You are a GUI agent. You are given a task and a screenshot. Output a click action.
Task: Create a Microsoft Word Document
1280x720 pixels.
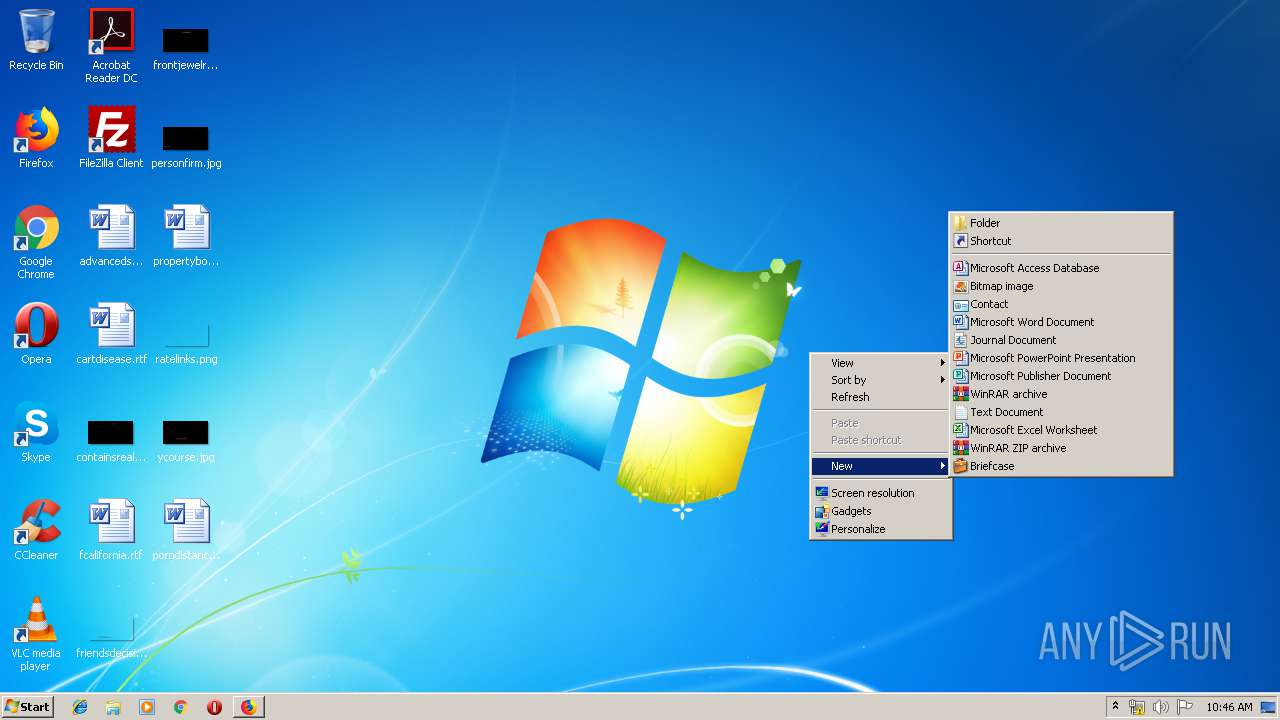click(1060, 322)
